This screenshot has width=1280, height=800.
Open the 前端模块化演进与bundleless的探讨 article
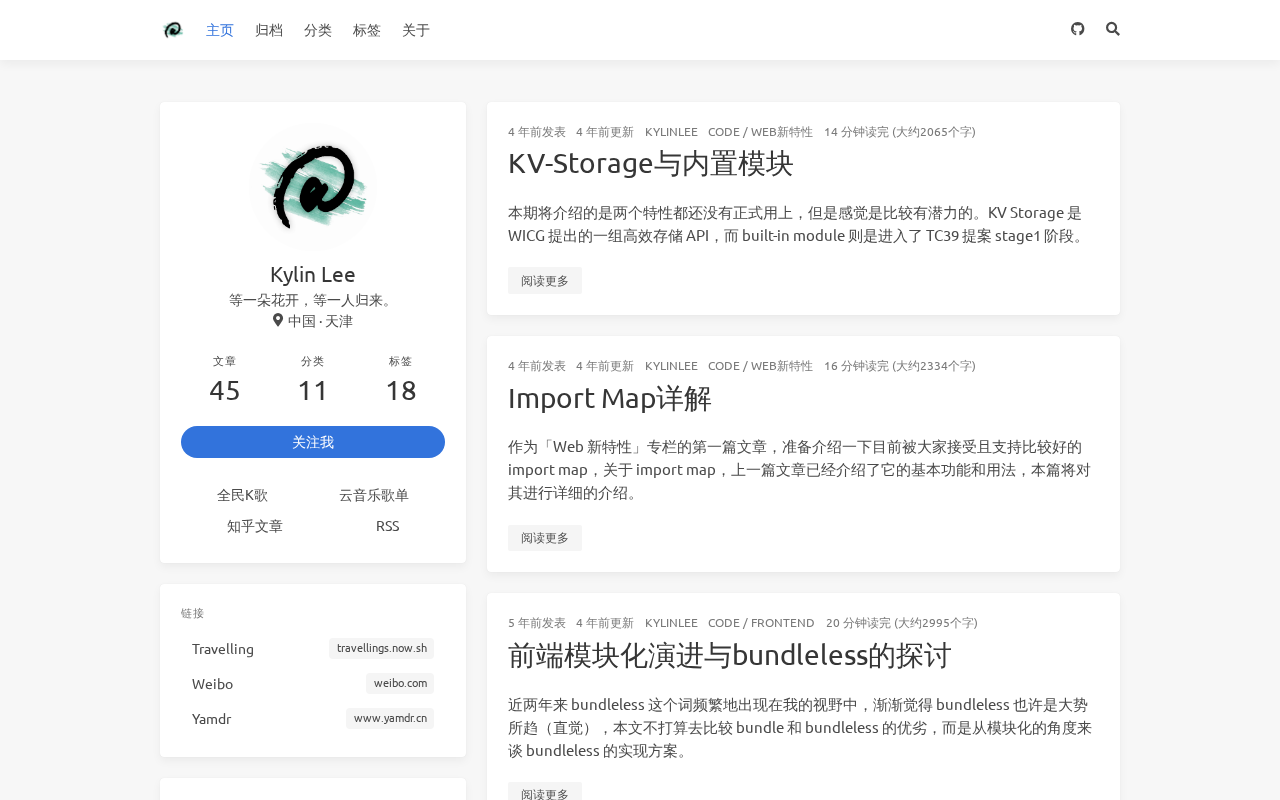coord(730,655)
